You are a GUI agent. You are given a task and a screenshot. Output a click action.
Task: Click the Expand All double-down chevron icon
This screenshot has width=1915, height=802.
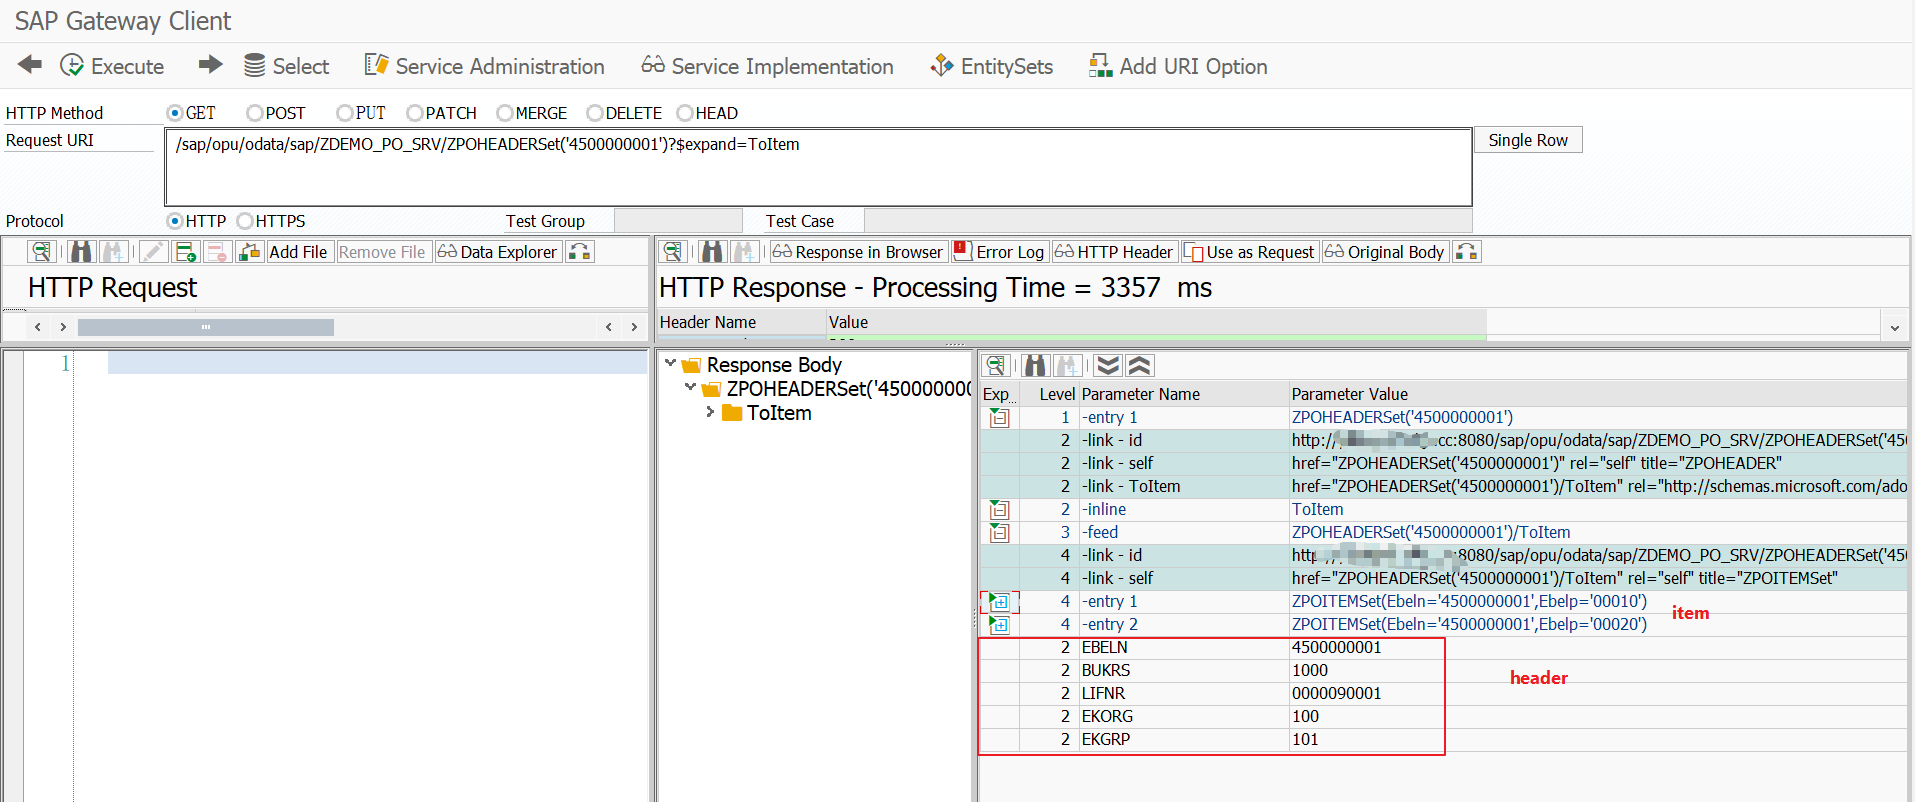1108,366
